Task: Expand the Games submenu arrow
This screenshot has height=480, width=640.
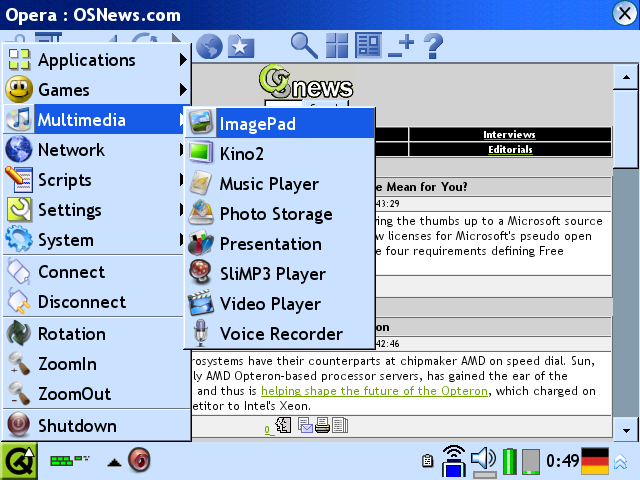Action: (x=183, y=90)
